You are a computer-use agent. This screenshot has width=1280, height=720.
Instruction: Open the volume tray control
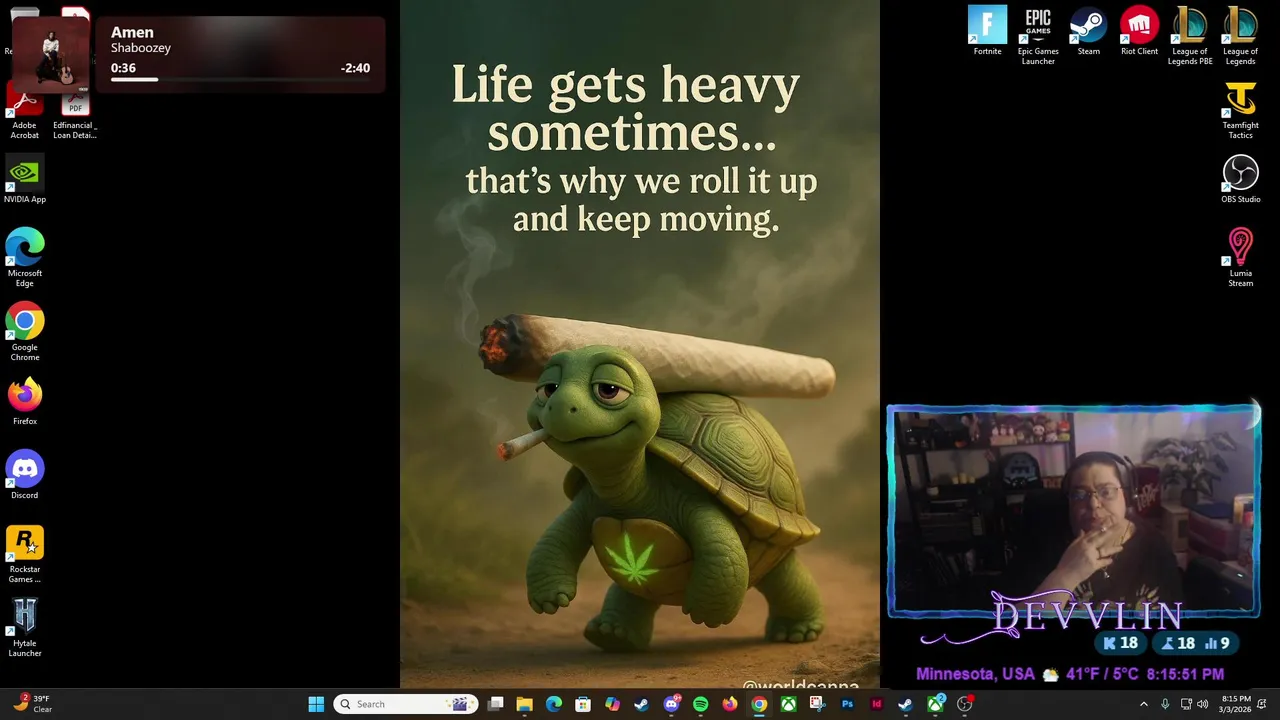pos(1202,704)
